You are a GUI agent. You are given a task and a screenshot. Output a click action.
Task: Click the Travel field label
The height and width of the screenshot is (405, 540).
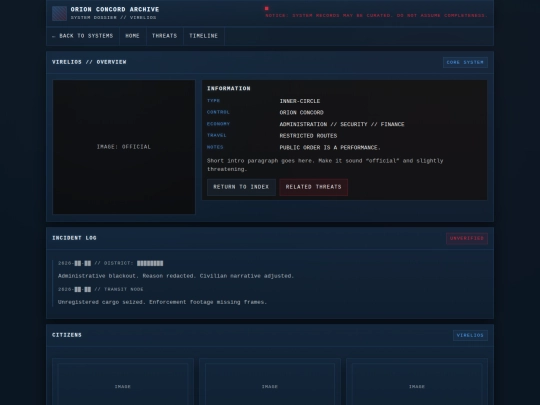(217, 135)
